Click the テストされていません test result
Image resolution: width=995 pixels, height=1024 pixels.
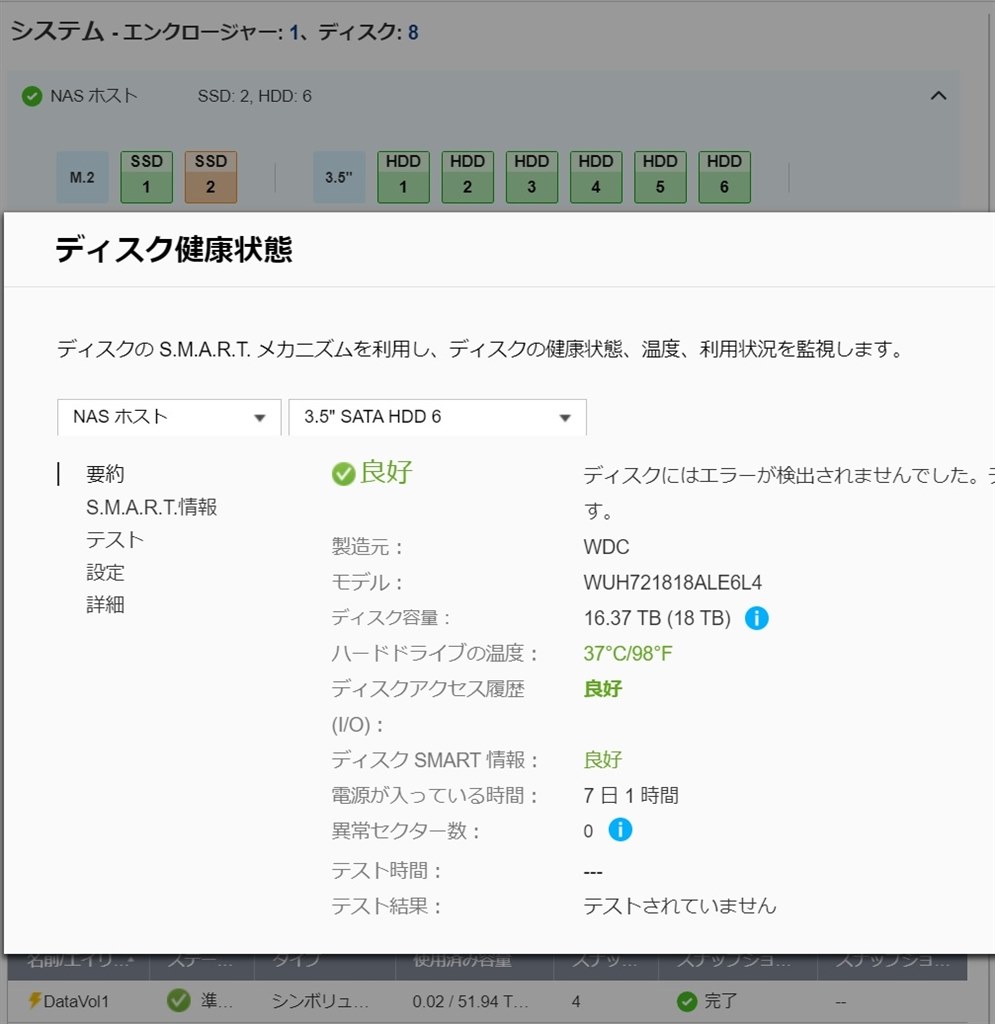[x=680, y=906]
